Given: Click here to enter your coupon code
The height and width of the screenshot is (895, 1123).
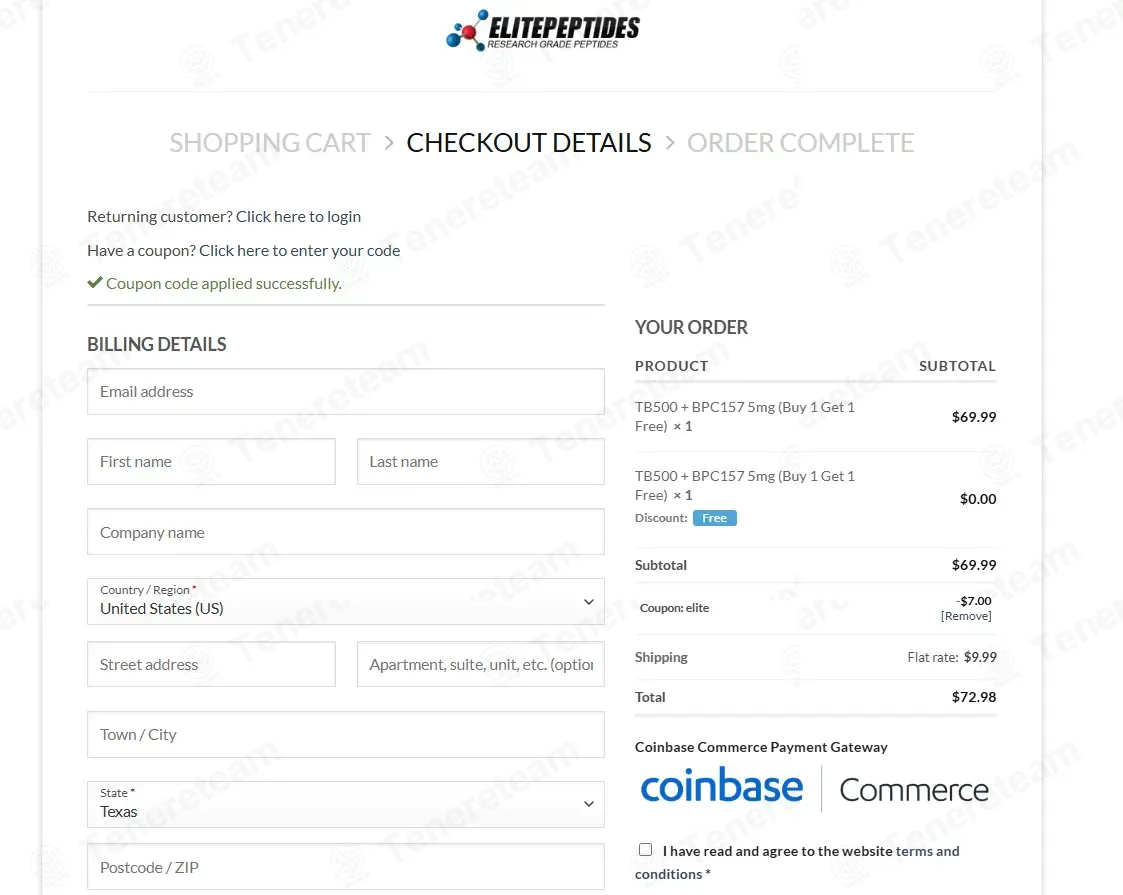Looking at the screenshot, I should coord(299,250).
